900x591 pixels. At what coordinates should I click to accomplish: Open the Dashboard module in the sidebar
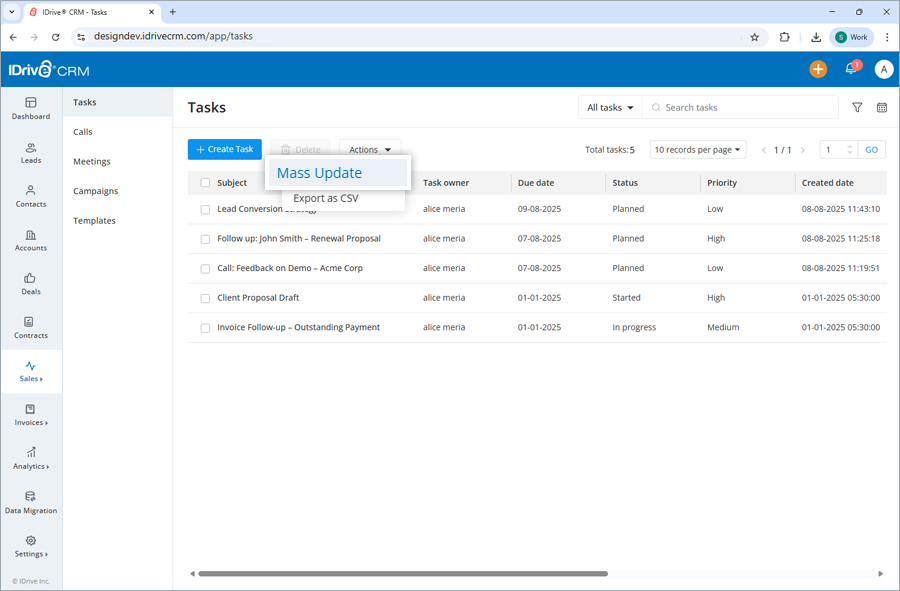click(31, 110)
